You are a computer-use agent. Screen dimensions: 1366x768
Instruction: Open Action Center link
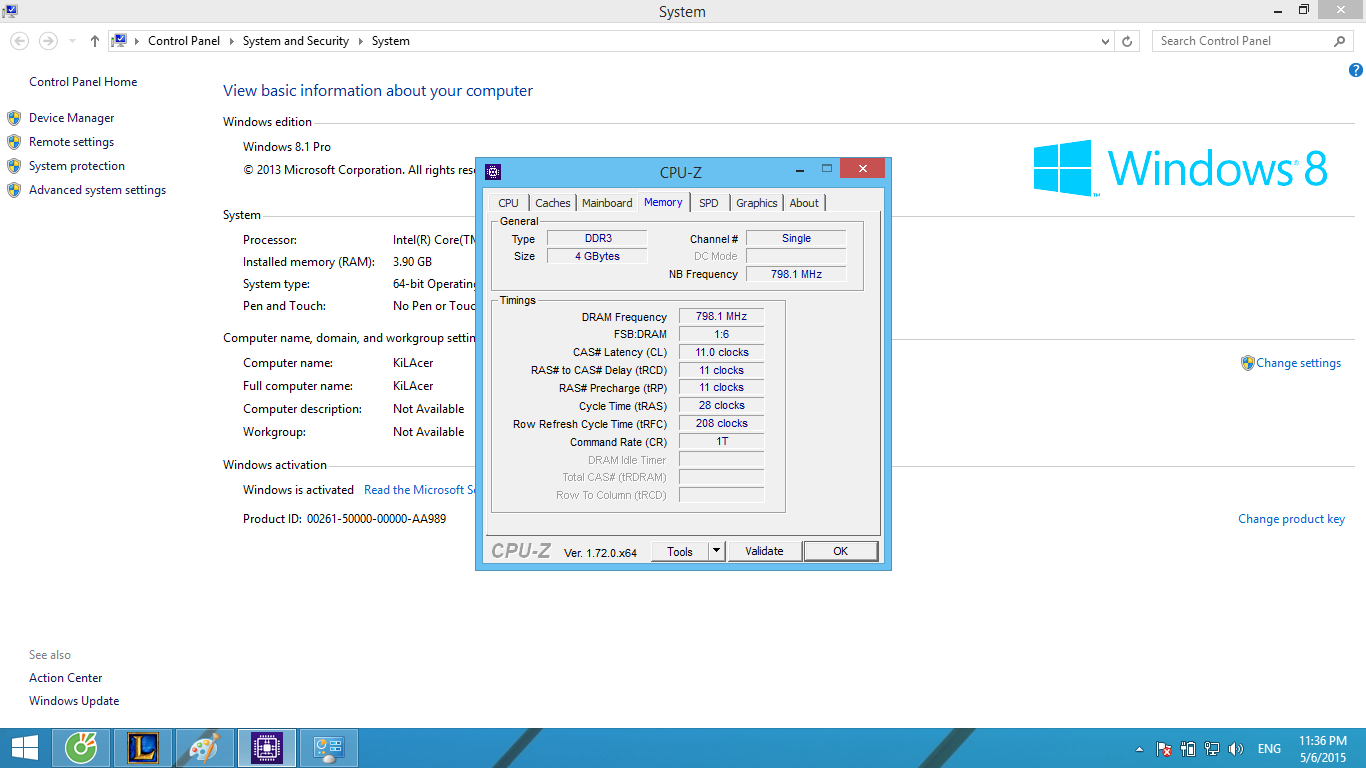65,678
